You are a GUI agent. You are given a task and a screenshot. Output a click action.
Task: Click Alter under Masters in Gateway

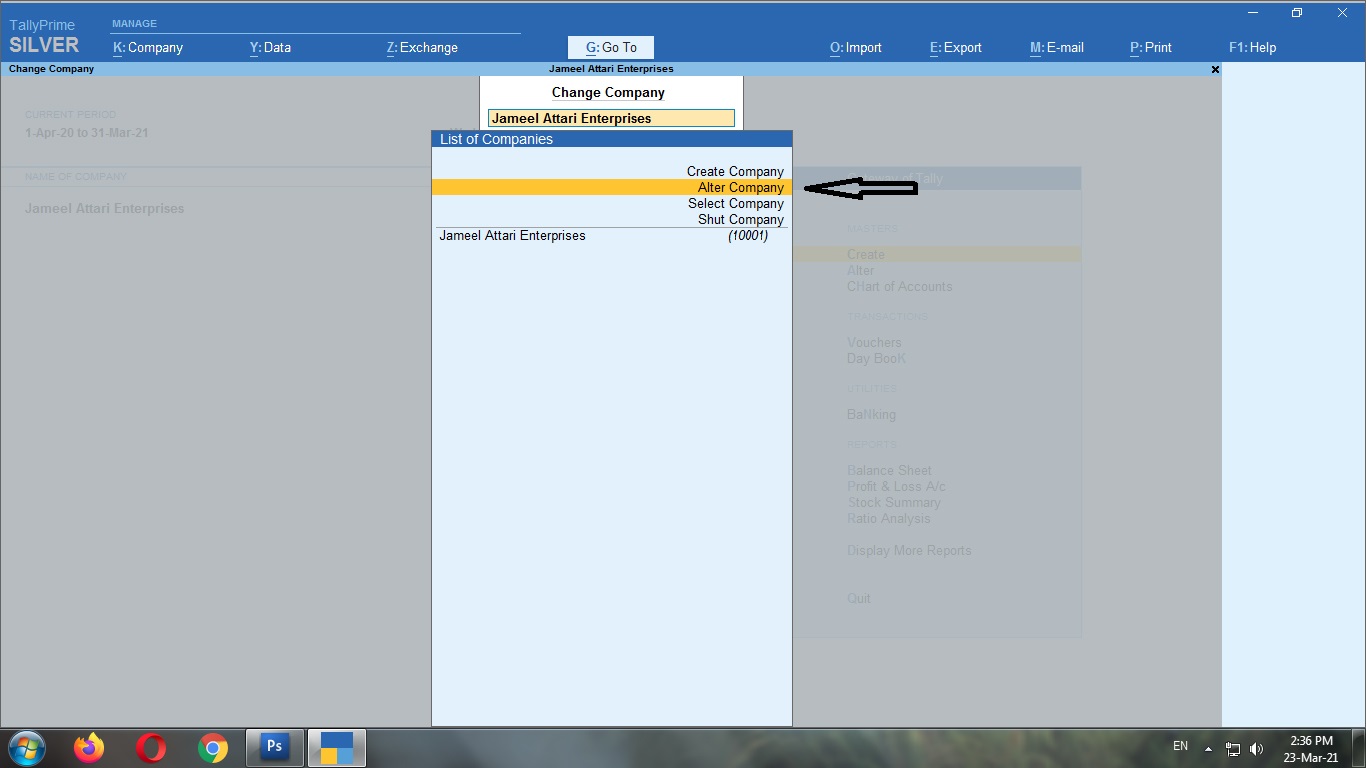tap(861, 270)
